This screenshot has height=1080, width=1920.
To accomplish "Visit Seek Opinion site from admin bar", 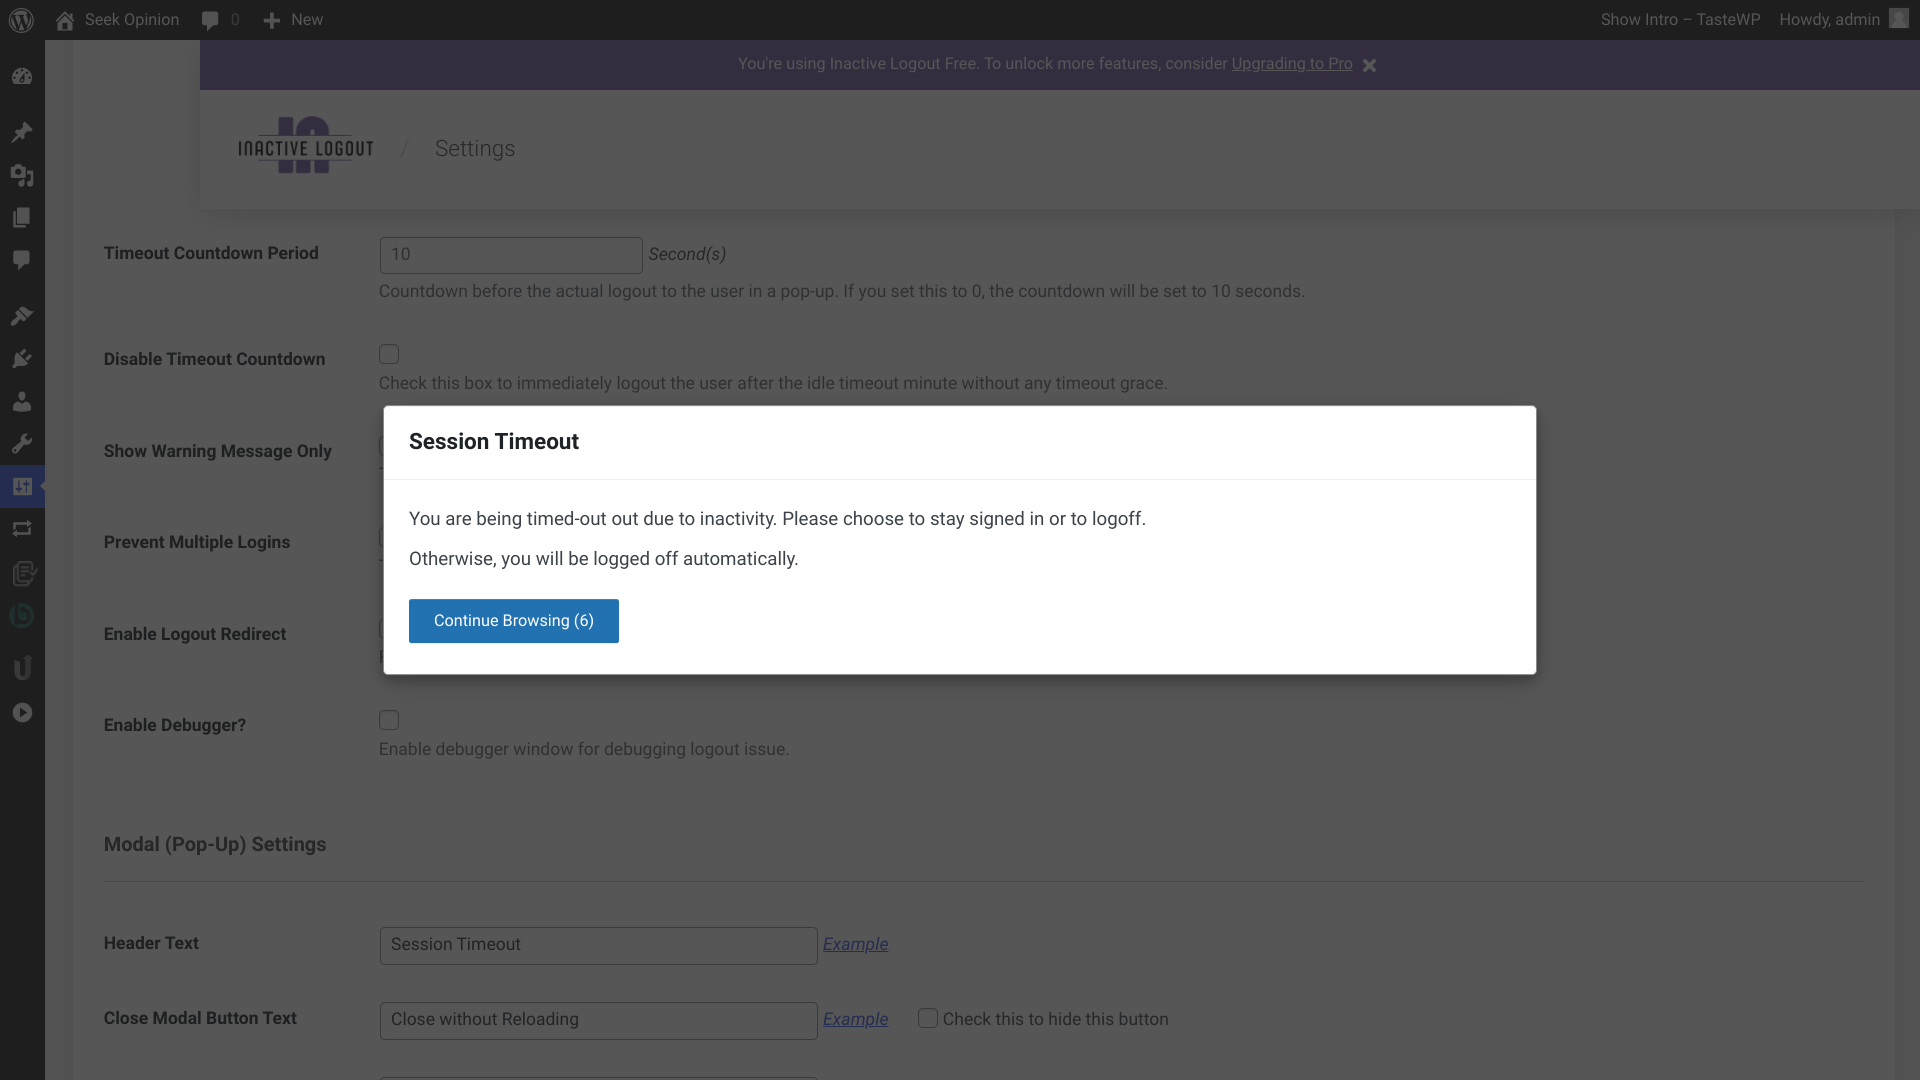I will click(116, 19).
